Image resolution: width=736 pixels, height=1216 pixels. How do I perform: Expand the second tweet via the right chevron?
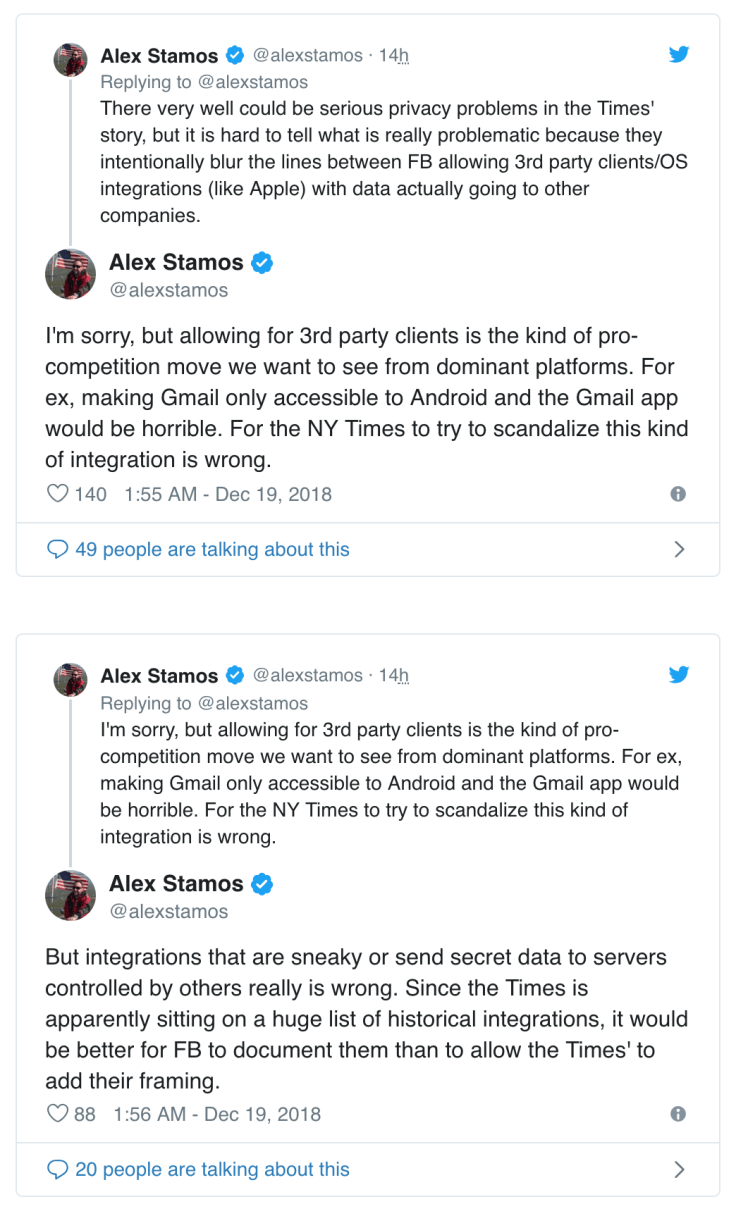pos(680,1169)
